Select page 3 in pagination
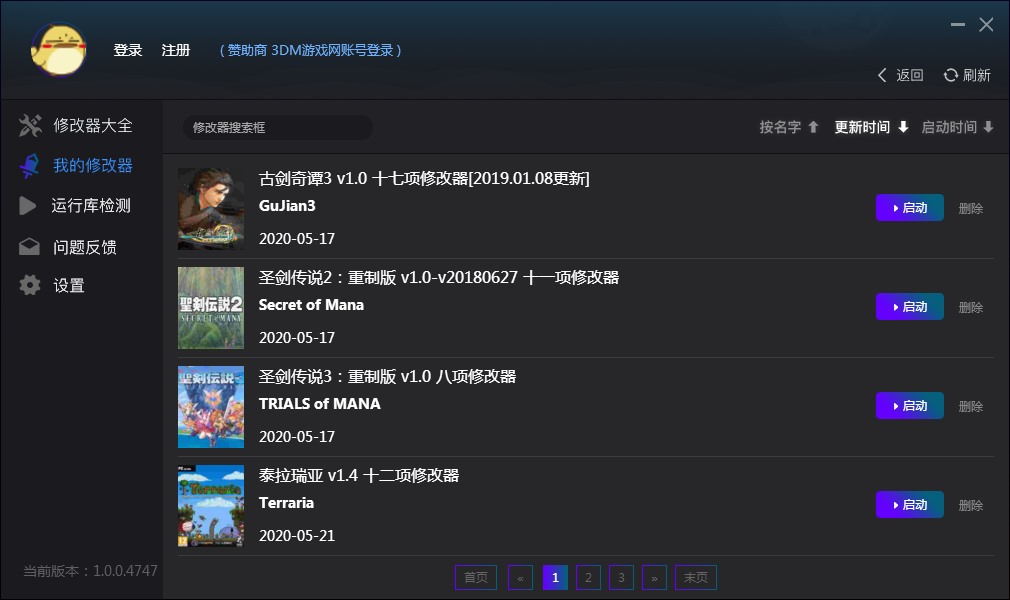 [622, 577]
